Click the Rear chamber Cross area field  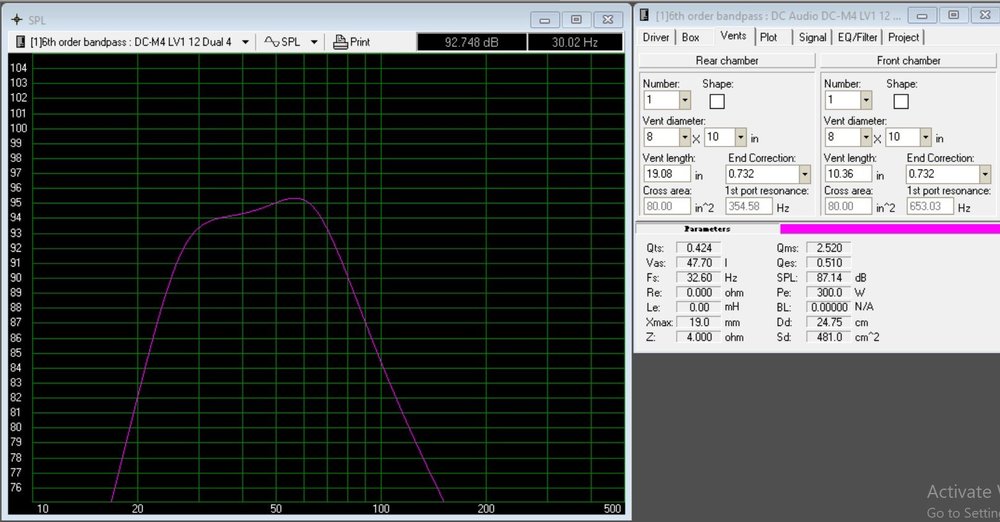[x=667, y=207]
